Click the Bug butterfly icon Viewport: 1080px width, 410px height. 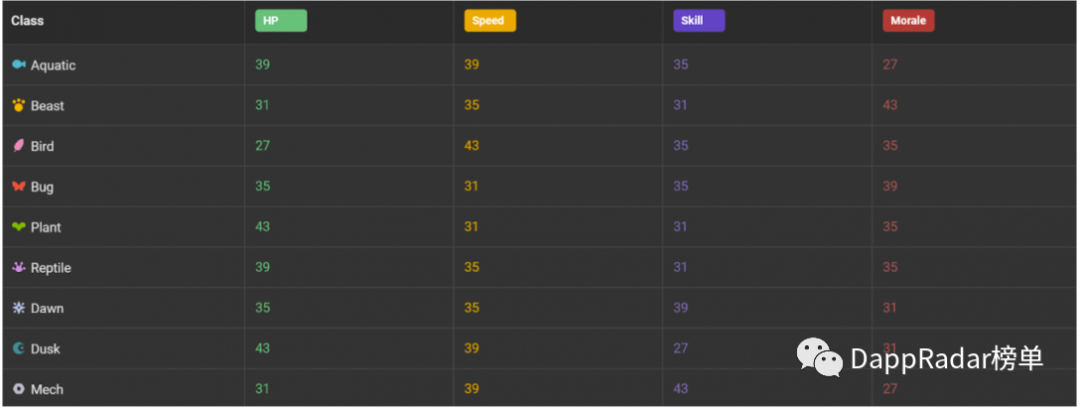(x=19, y=187)
